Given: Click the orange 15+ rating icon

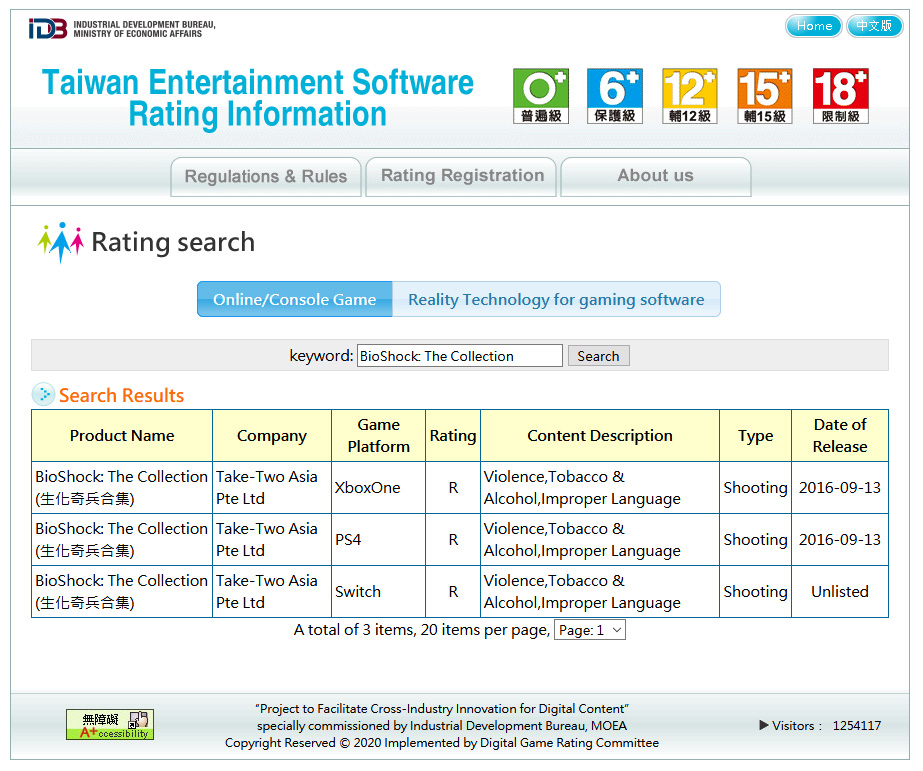Looking at the screenshot, I should pos(764,96).
